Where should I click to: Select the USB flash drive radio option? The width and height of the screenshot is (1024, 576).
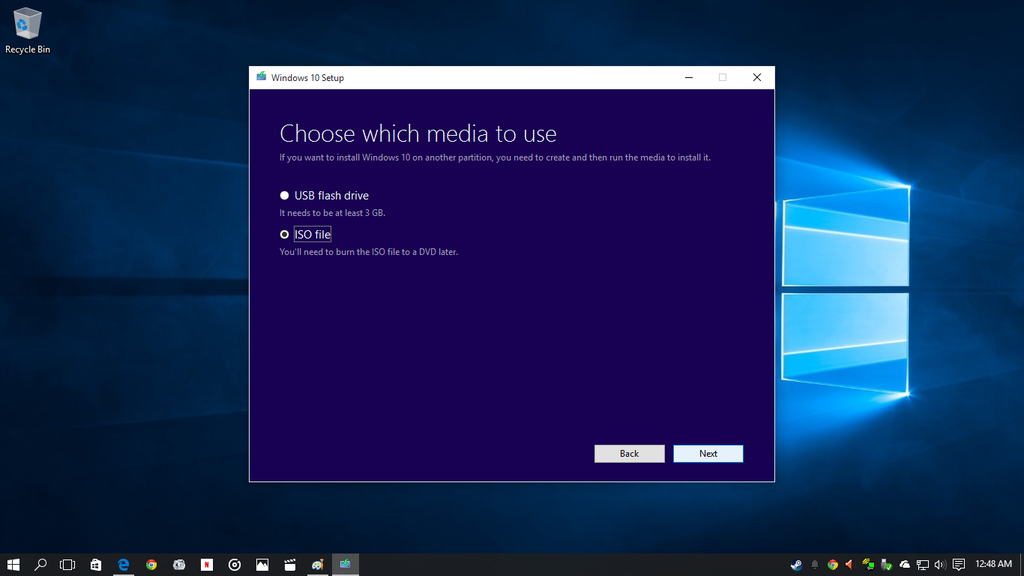point(285,196)
